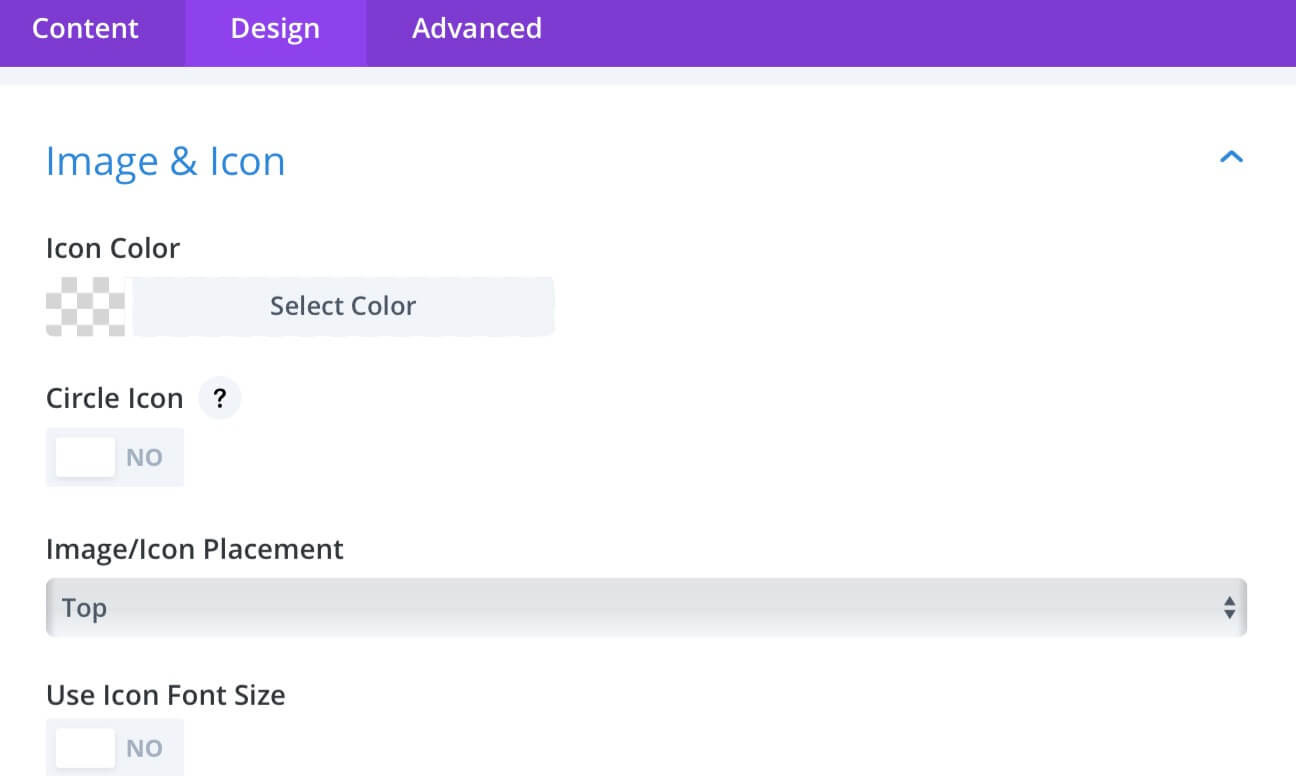
Task: Click the Image/Icon Placement label
Action: coord(195,549)
